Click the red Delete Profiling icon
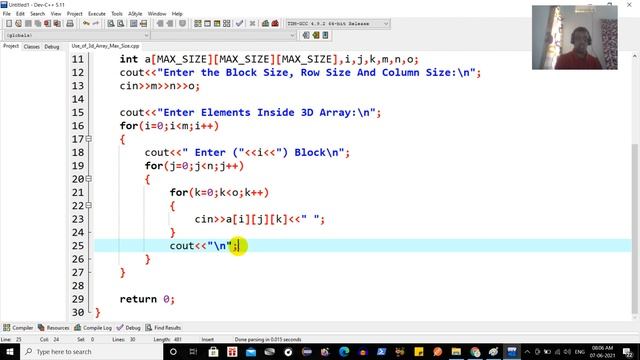 click(x=275, y=24)
